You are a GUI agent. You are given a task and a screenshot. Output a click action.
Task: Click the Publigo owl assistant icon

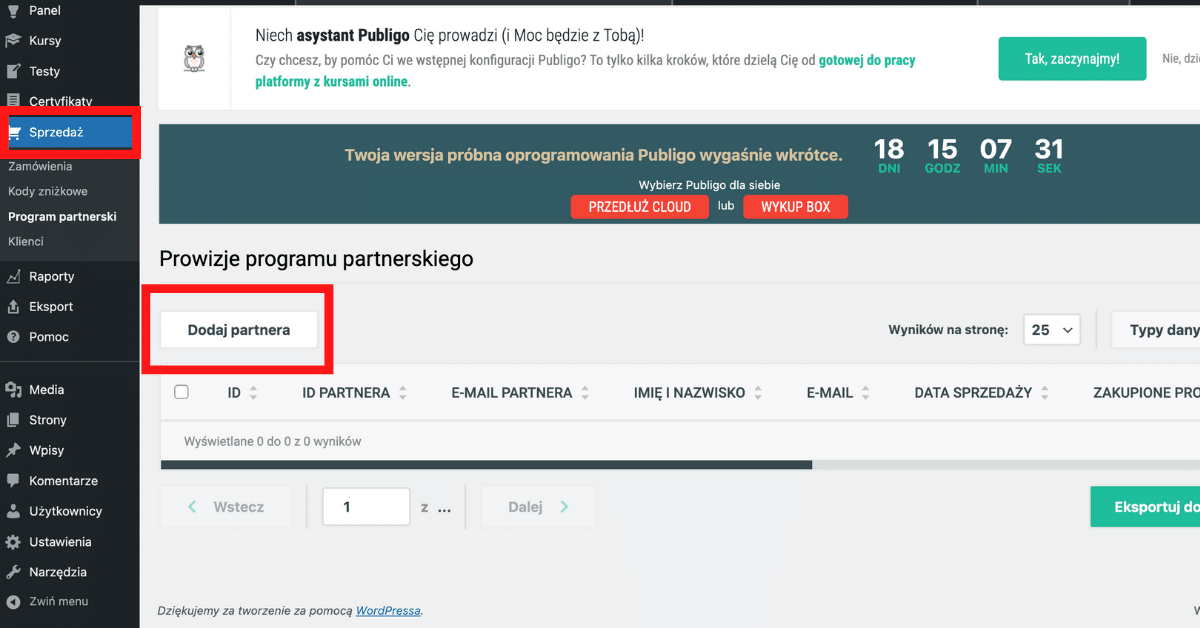194,59
